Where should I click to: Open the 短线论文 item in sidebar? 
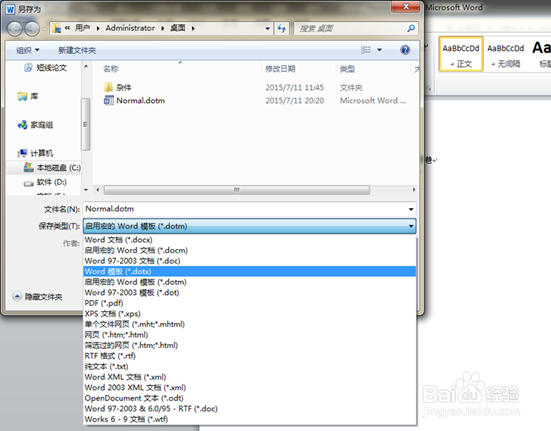click(46, 67)
